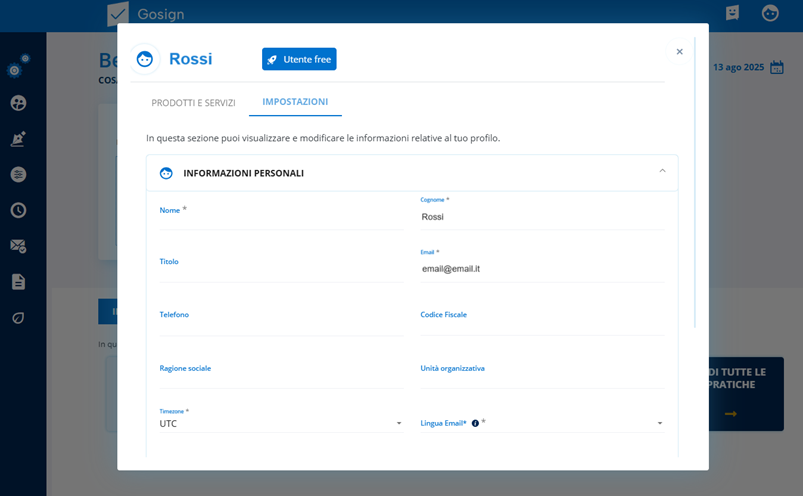This screenshot has height=496, width=803.
Task: Click the calendar icon beside 13 ago 2025
Action: pos(776,68)
